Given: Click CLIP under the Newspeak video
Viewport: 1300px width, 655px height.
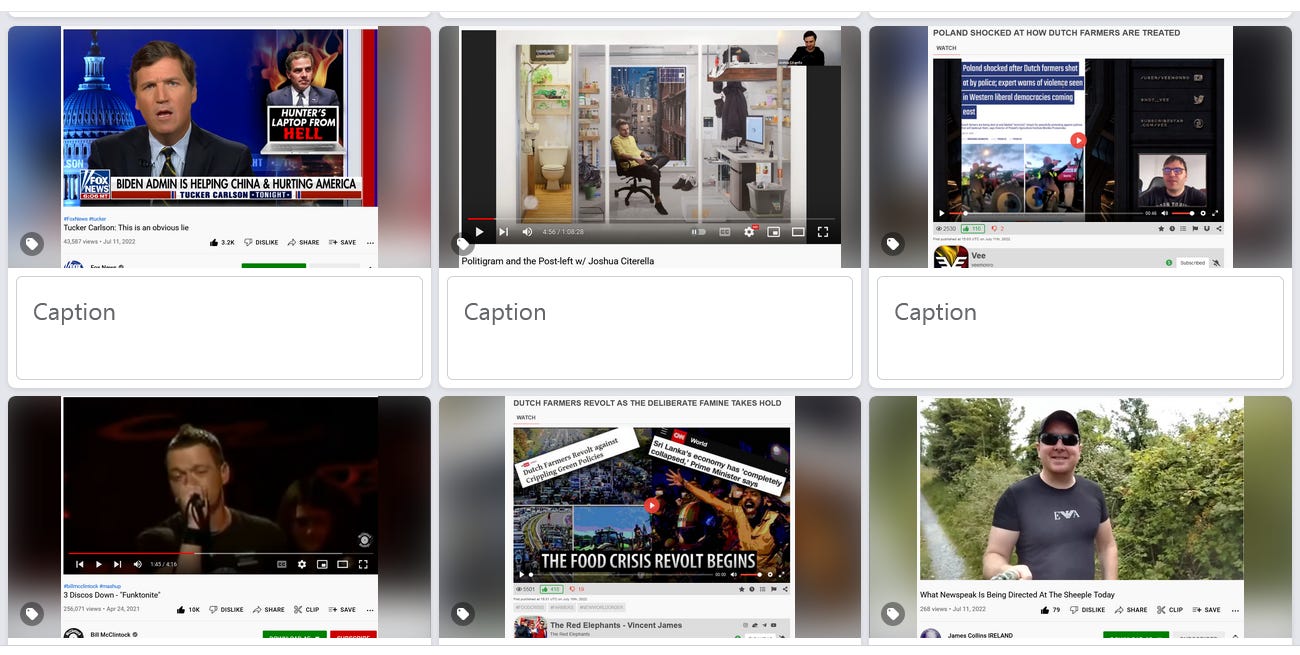Looking at the screenshot, I should (x=1170, y=610).
